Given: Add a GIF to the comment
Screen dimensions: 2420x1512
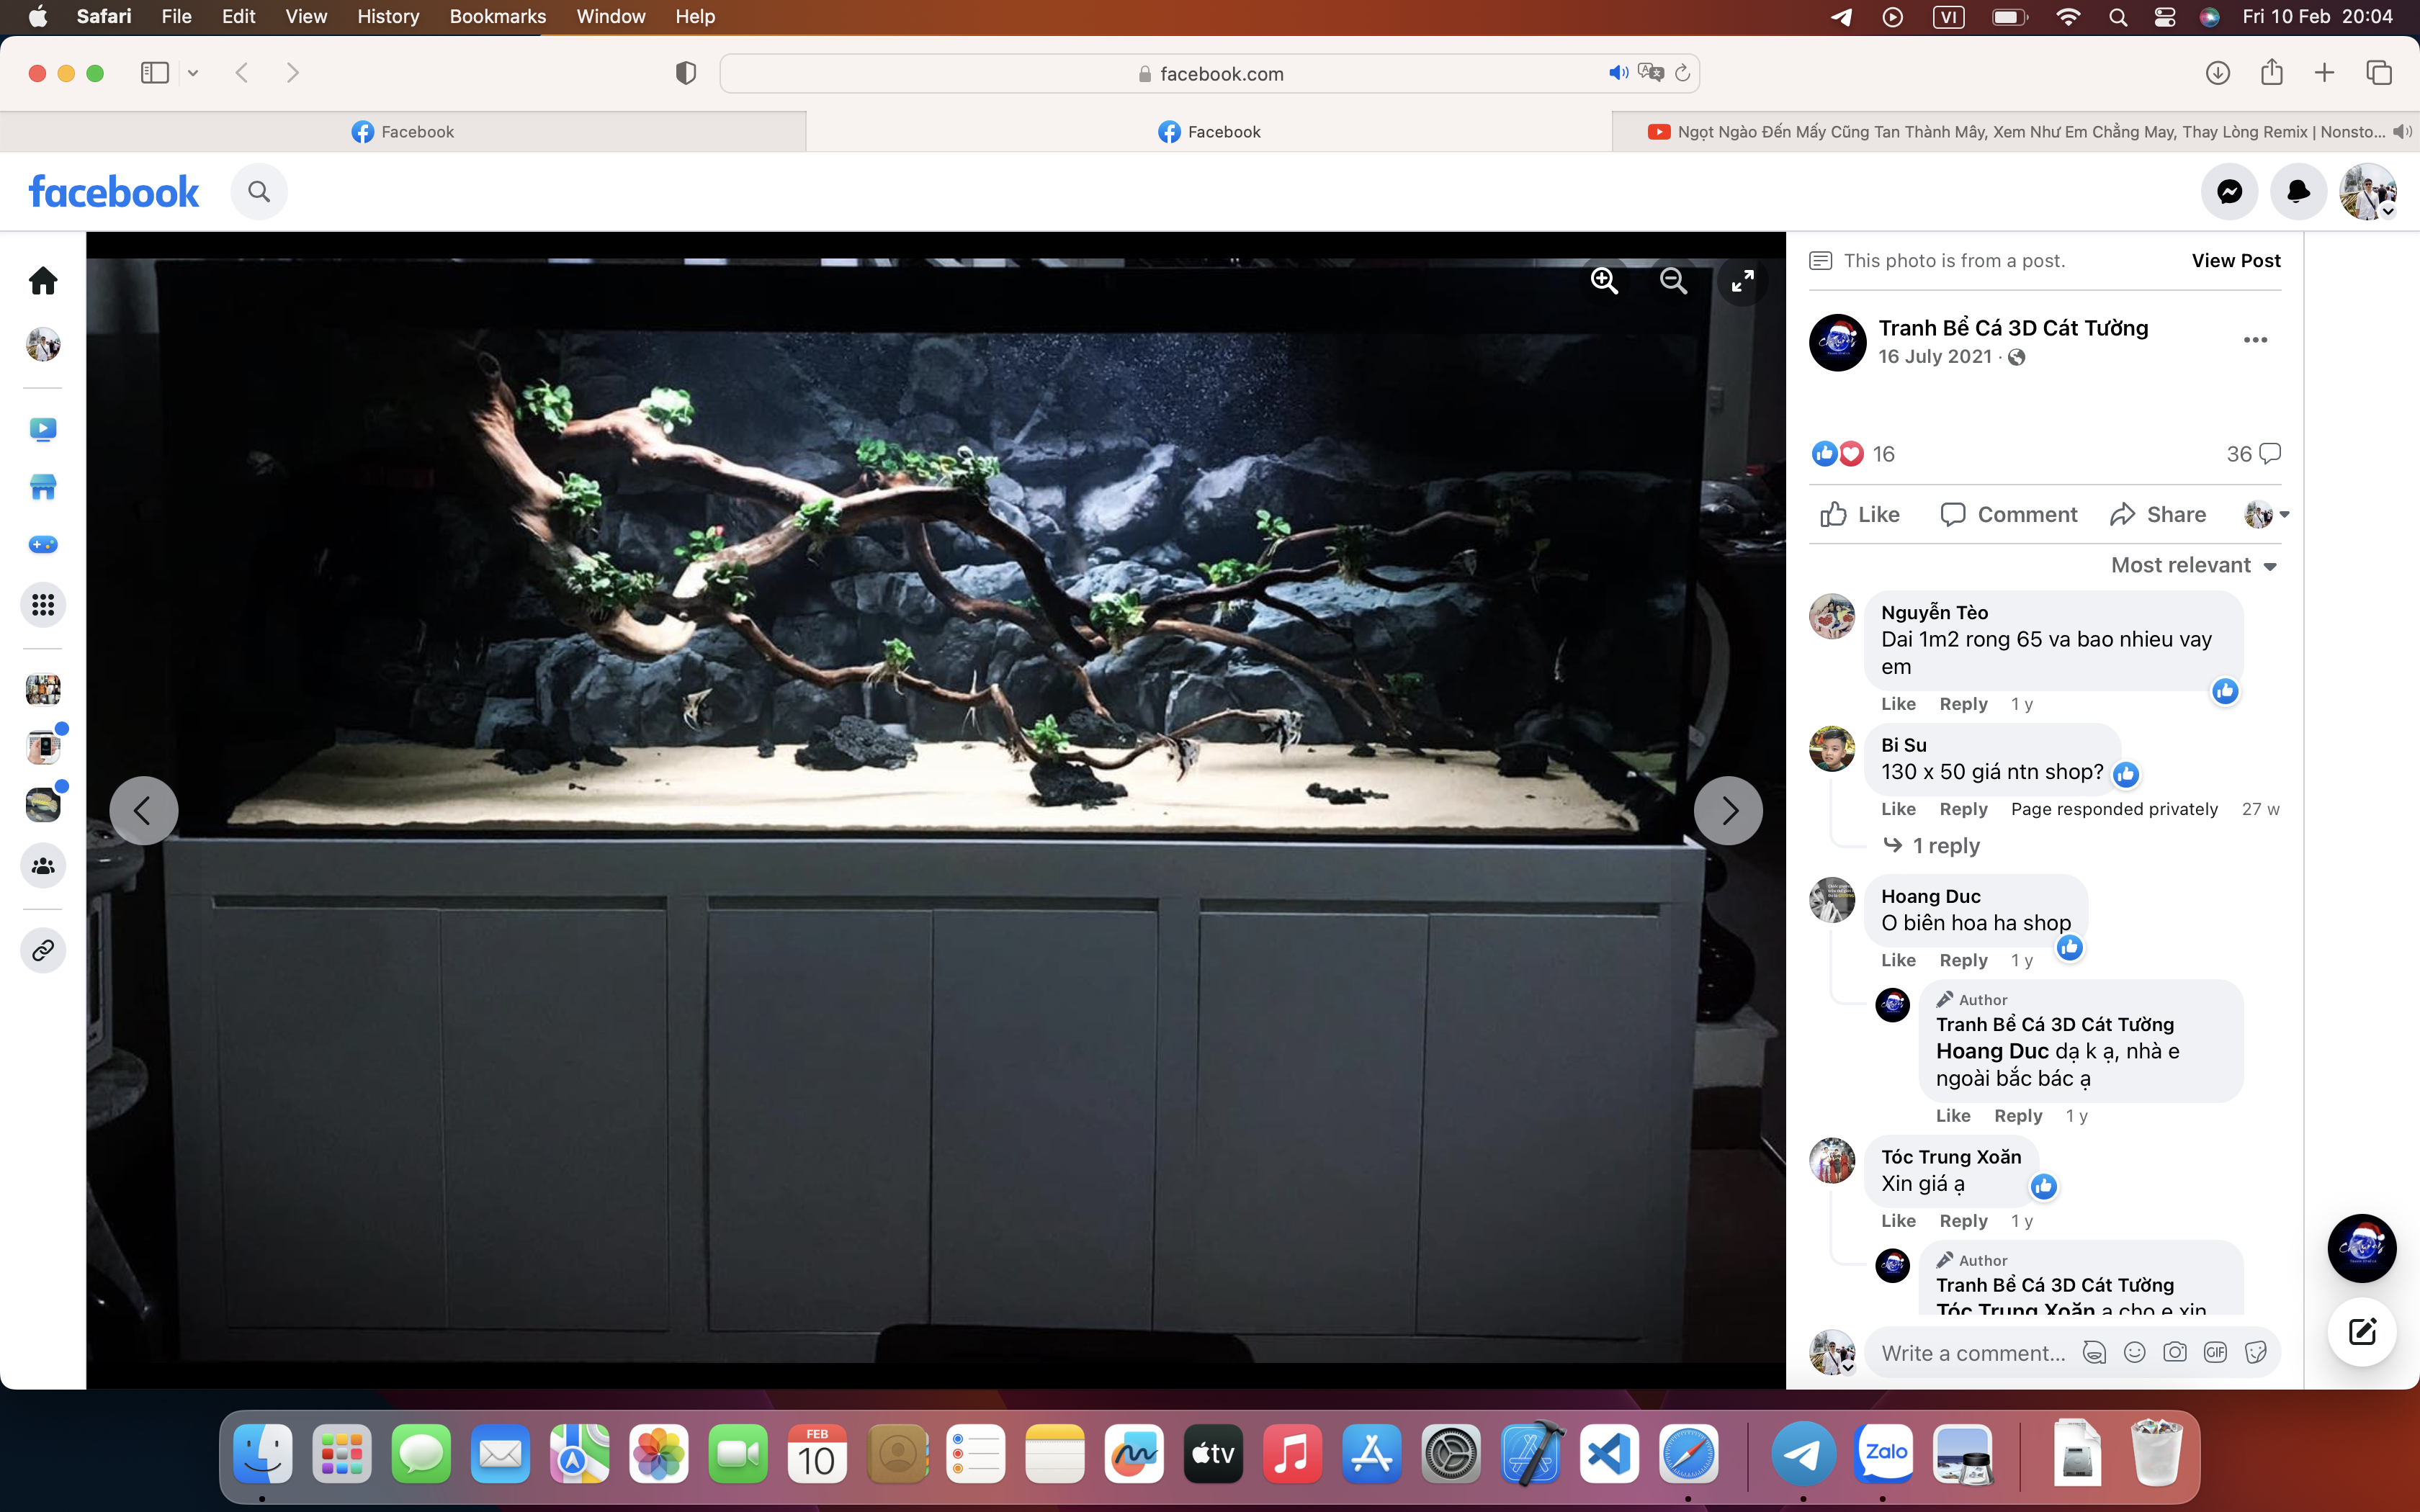Looking at the screenshot, I should pyautogui.click(x=2215, y=1353).
